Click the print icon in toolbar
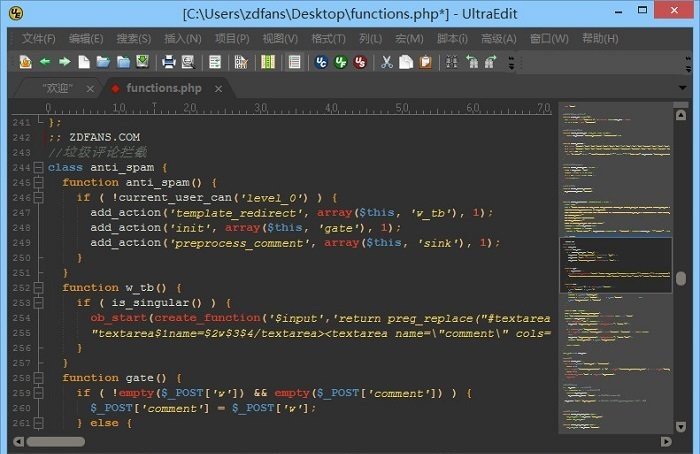700x454 pixels. click(169, 62)
